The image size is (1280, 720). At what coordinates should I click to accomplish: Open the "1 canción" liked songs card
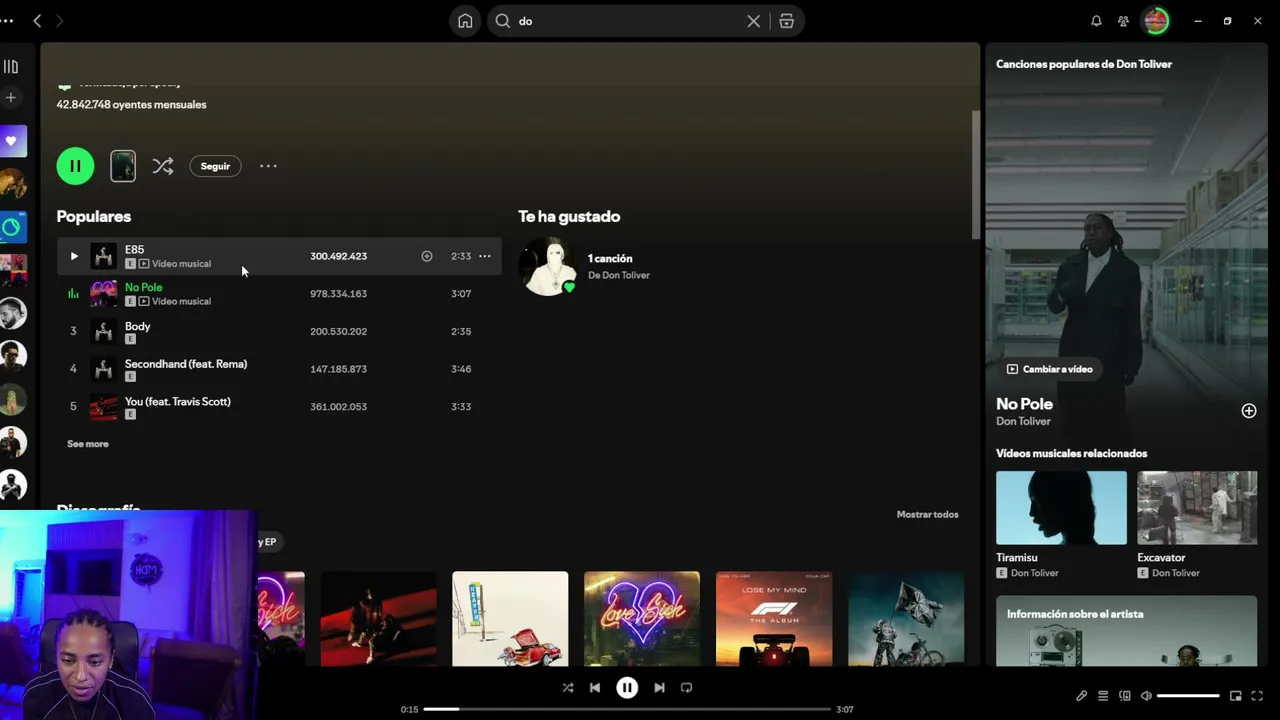click(584, 266)
